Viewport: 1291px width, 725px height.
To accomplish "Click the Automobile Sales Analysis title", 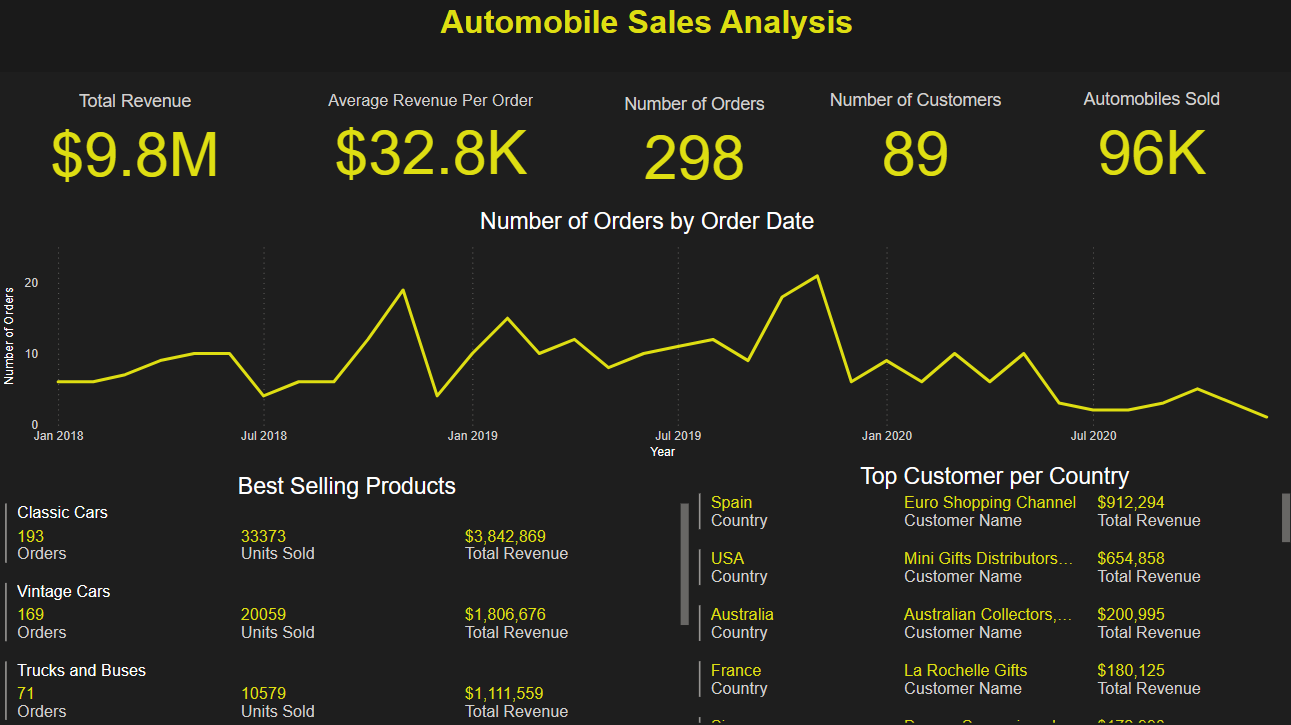I will click(646, 22).
